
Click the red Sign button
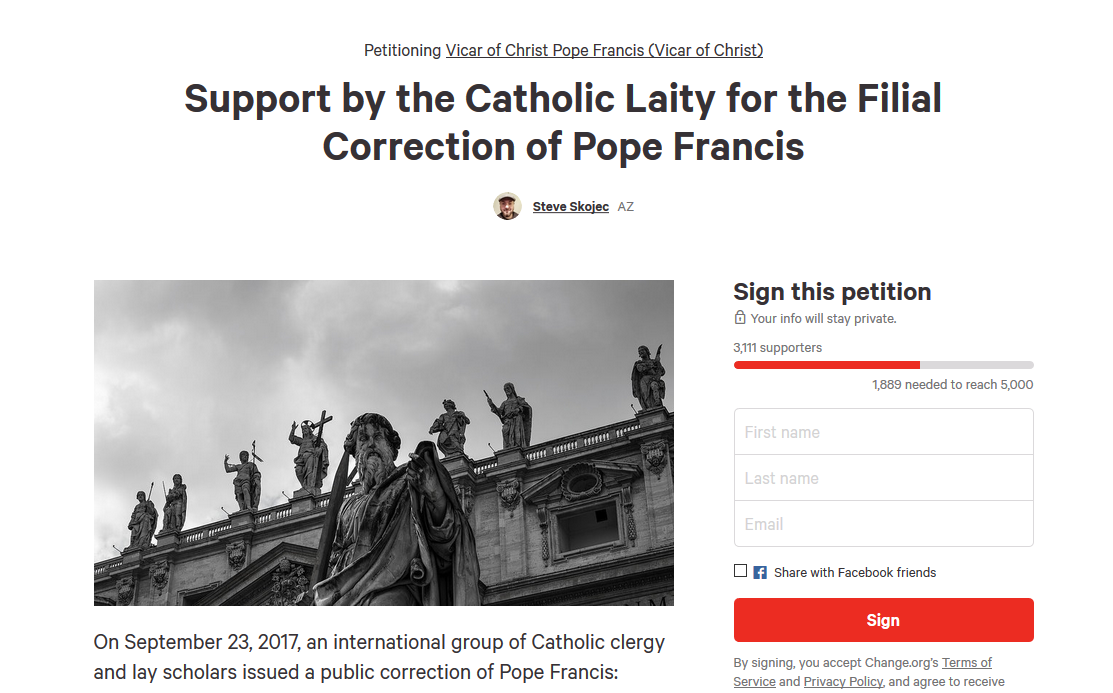pos(883,620)
